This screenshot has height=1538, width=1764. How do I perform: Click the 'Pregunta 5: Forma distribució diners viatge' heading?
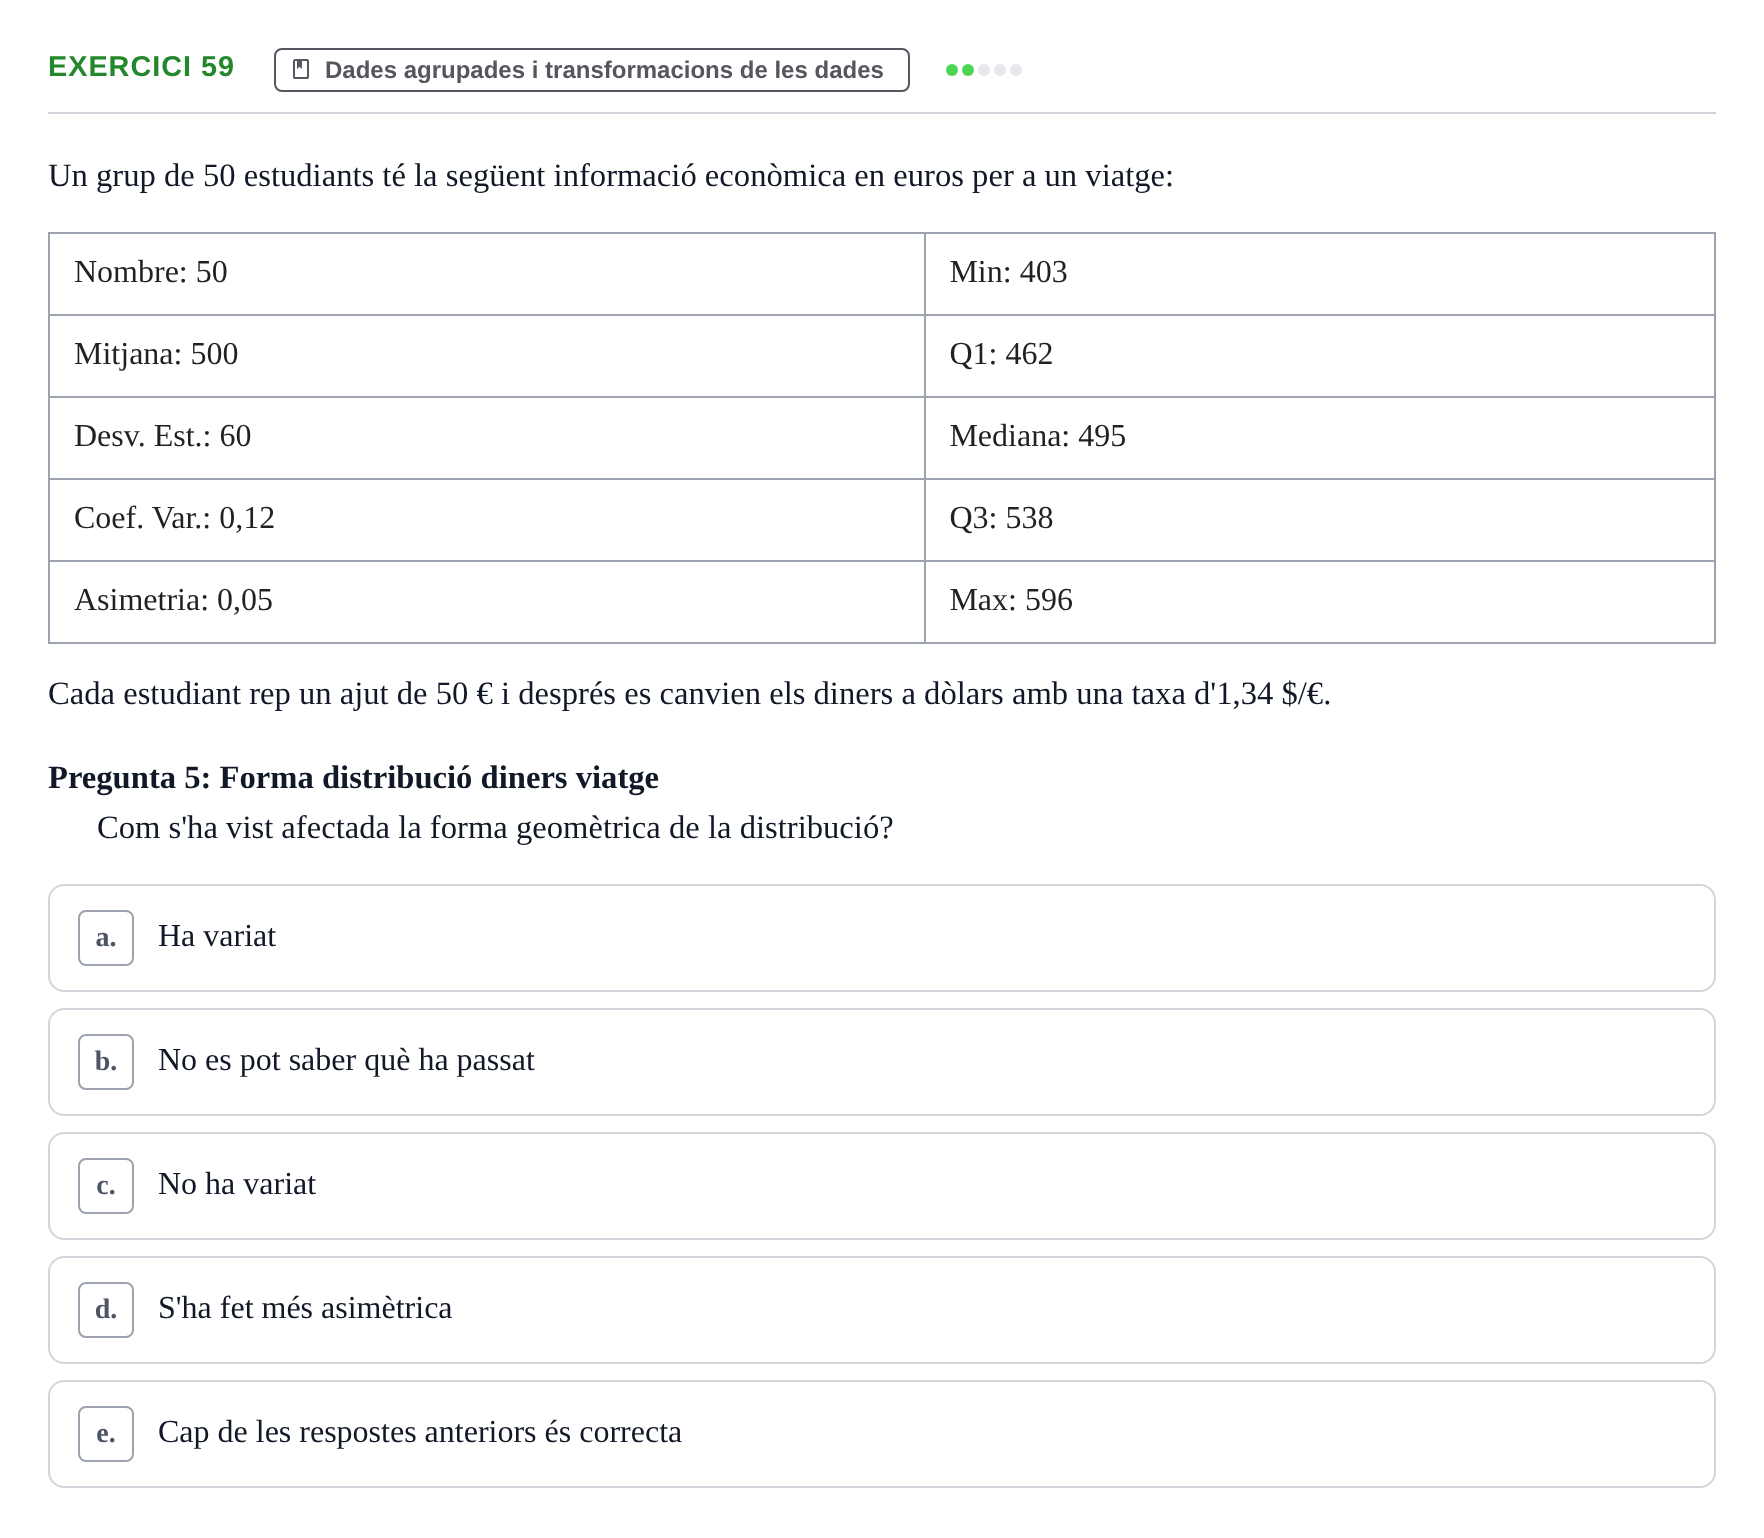pyautogui.click(x=353, y=778)
